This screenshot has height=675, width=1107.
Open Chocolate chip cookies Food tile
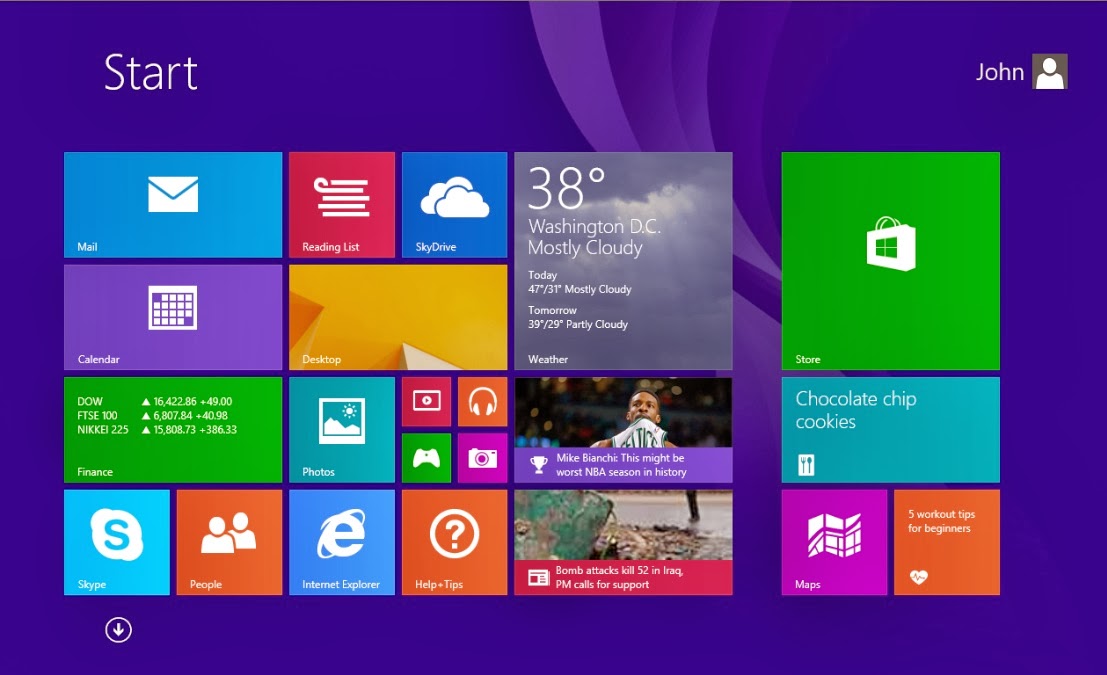pyautogui.click(x=891, y=430)
